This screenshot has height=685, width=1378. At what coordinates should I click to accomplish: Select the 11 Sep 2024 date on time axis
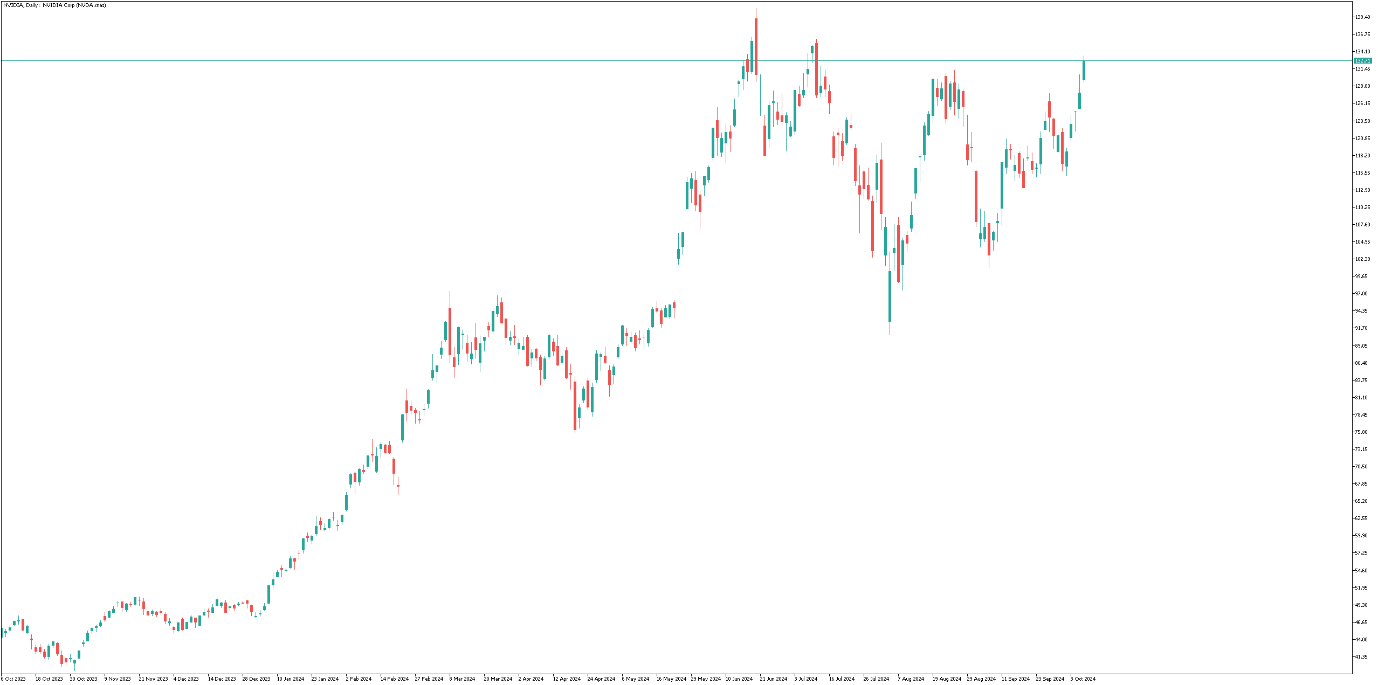1014,678
